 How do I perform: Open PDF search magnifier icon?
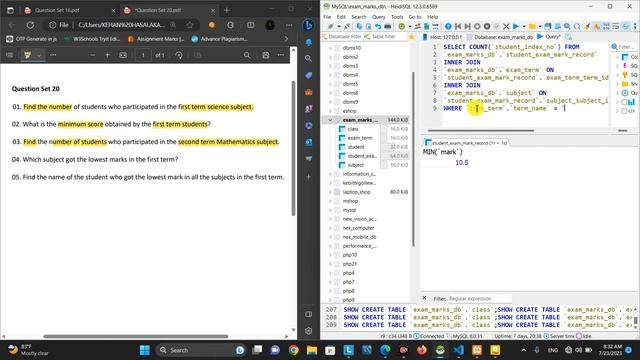click(247, 55)
